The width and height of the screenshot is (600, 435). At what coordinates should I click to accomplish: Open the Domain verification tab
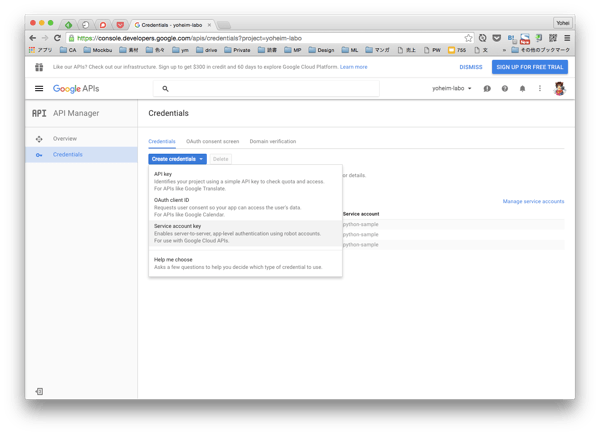tap(272, 141)
